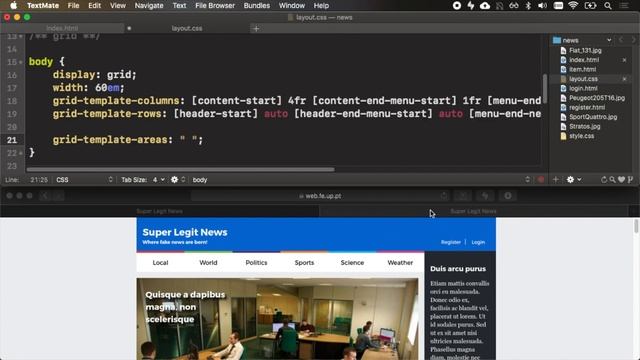Click the plus icon in file browser footer
This screenshot has width=640, height=360.
556,180
